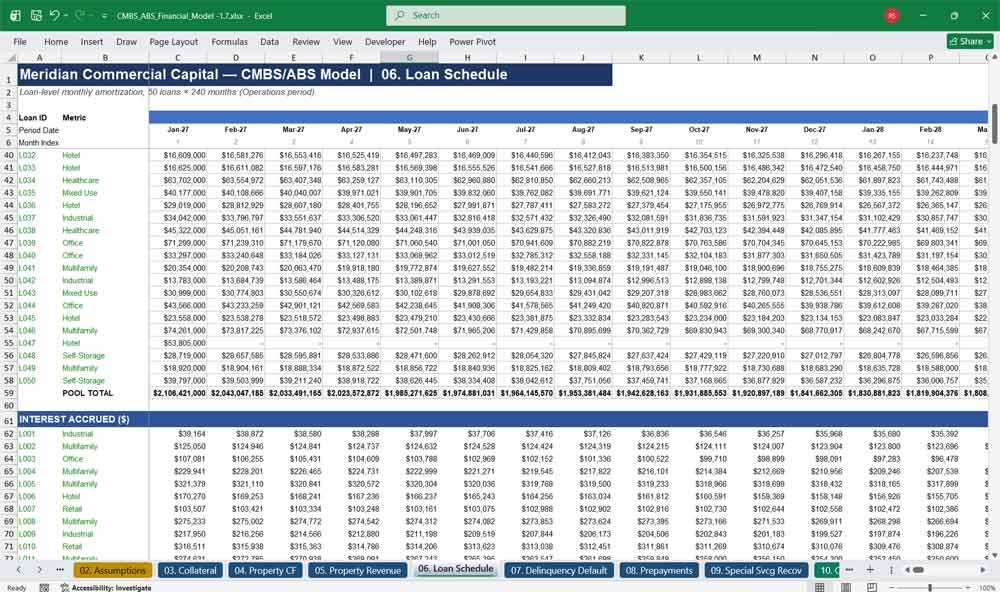Switch to 08. Prepayments sheet
This screenshot has height=592, width=1000.
(659, 570)
